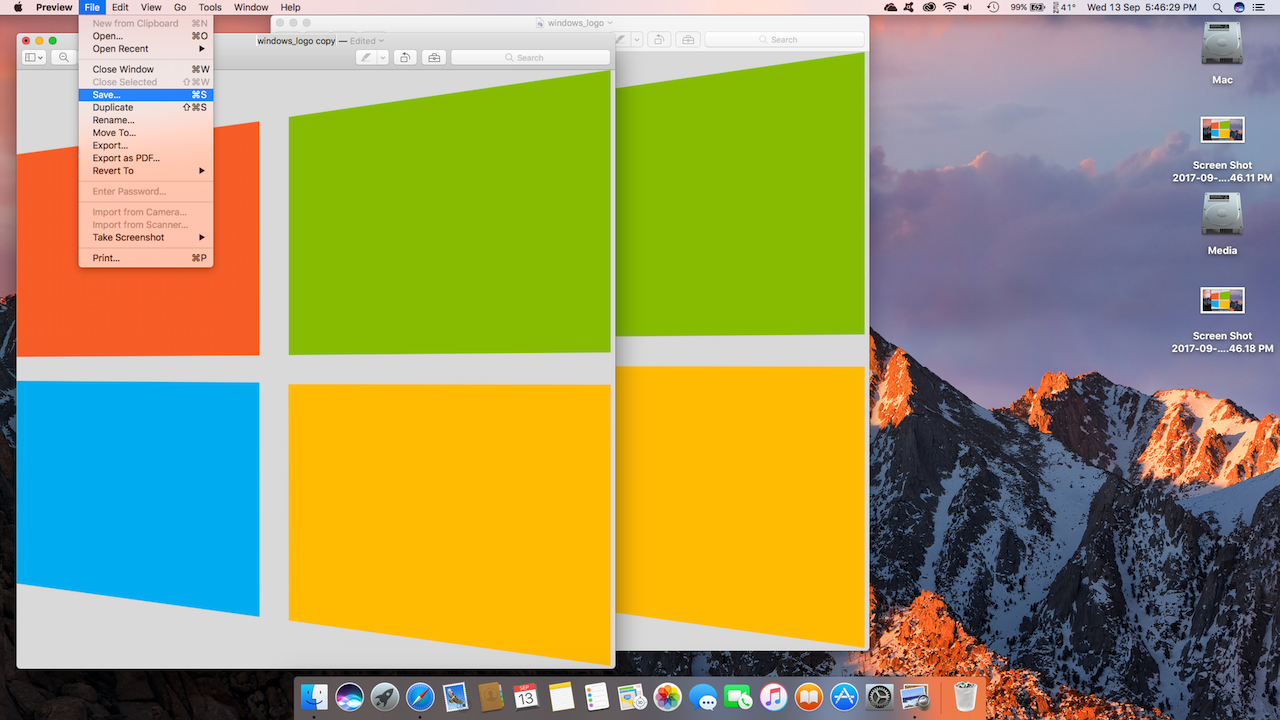The width and height of the screenshot is (1280, 720).
Task: Choose Save… from the File menu
Action: click(x=146, y=95)
